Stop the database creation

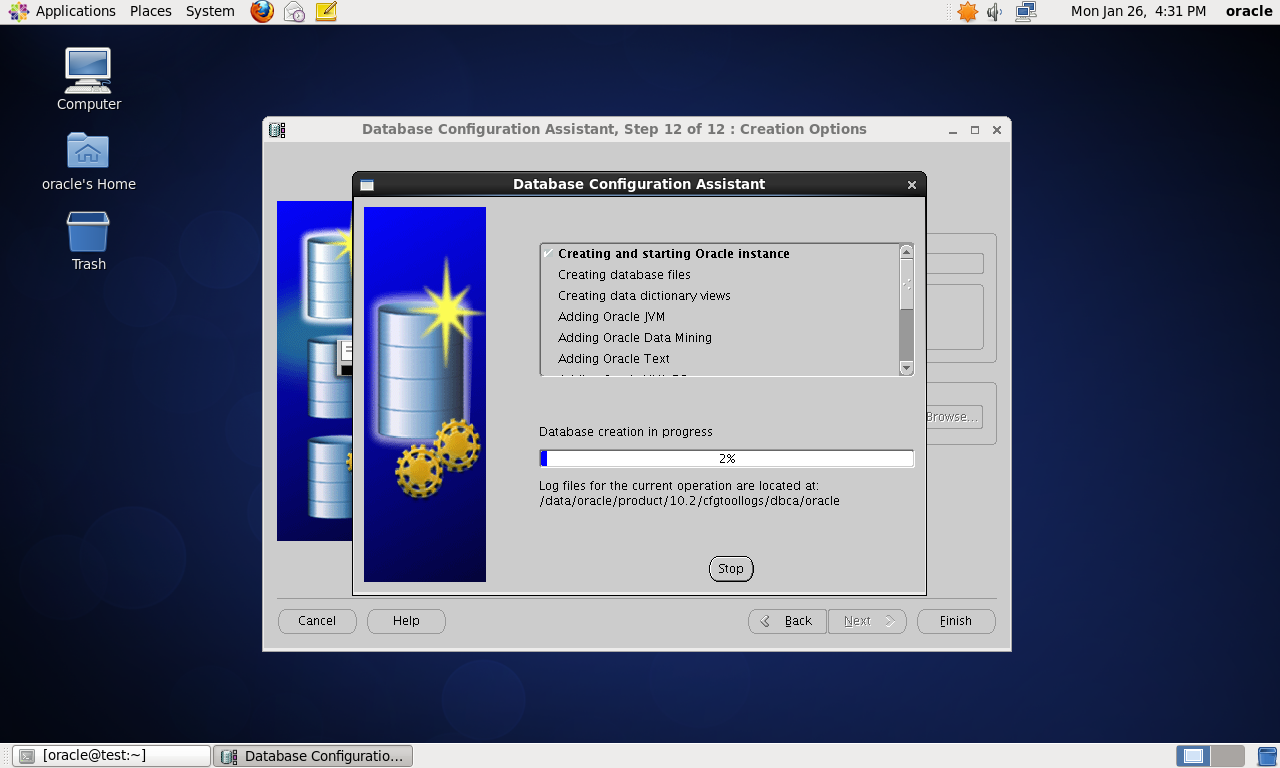[731, 568]
